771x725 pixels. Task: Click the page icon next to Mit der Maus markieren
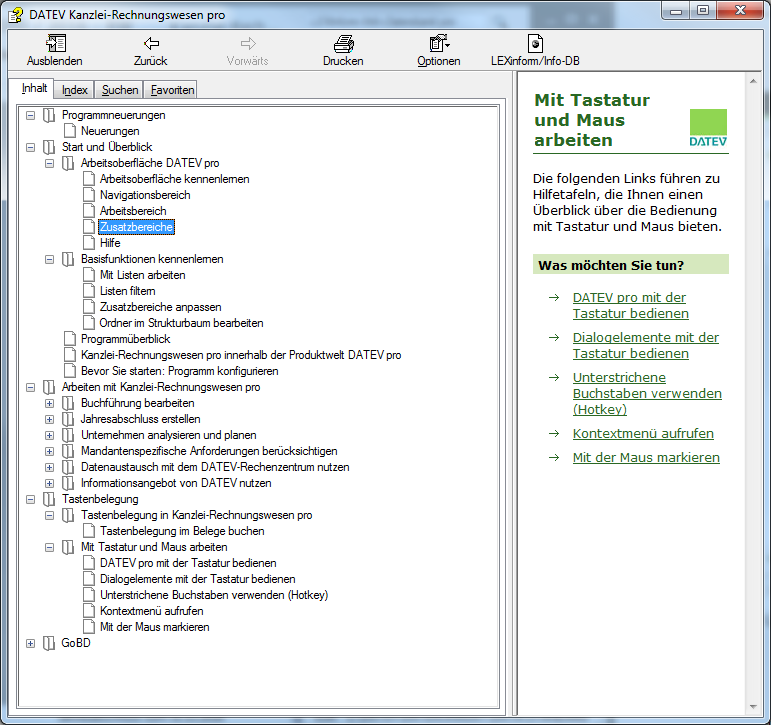89,627
